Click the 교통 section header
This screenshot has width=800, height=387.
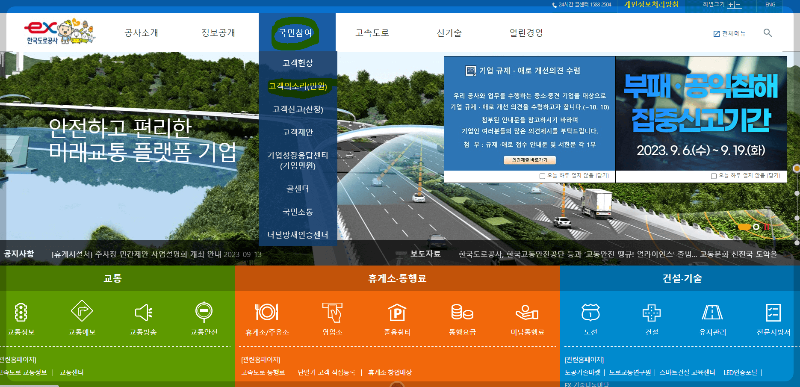point(113,279)
